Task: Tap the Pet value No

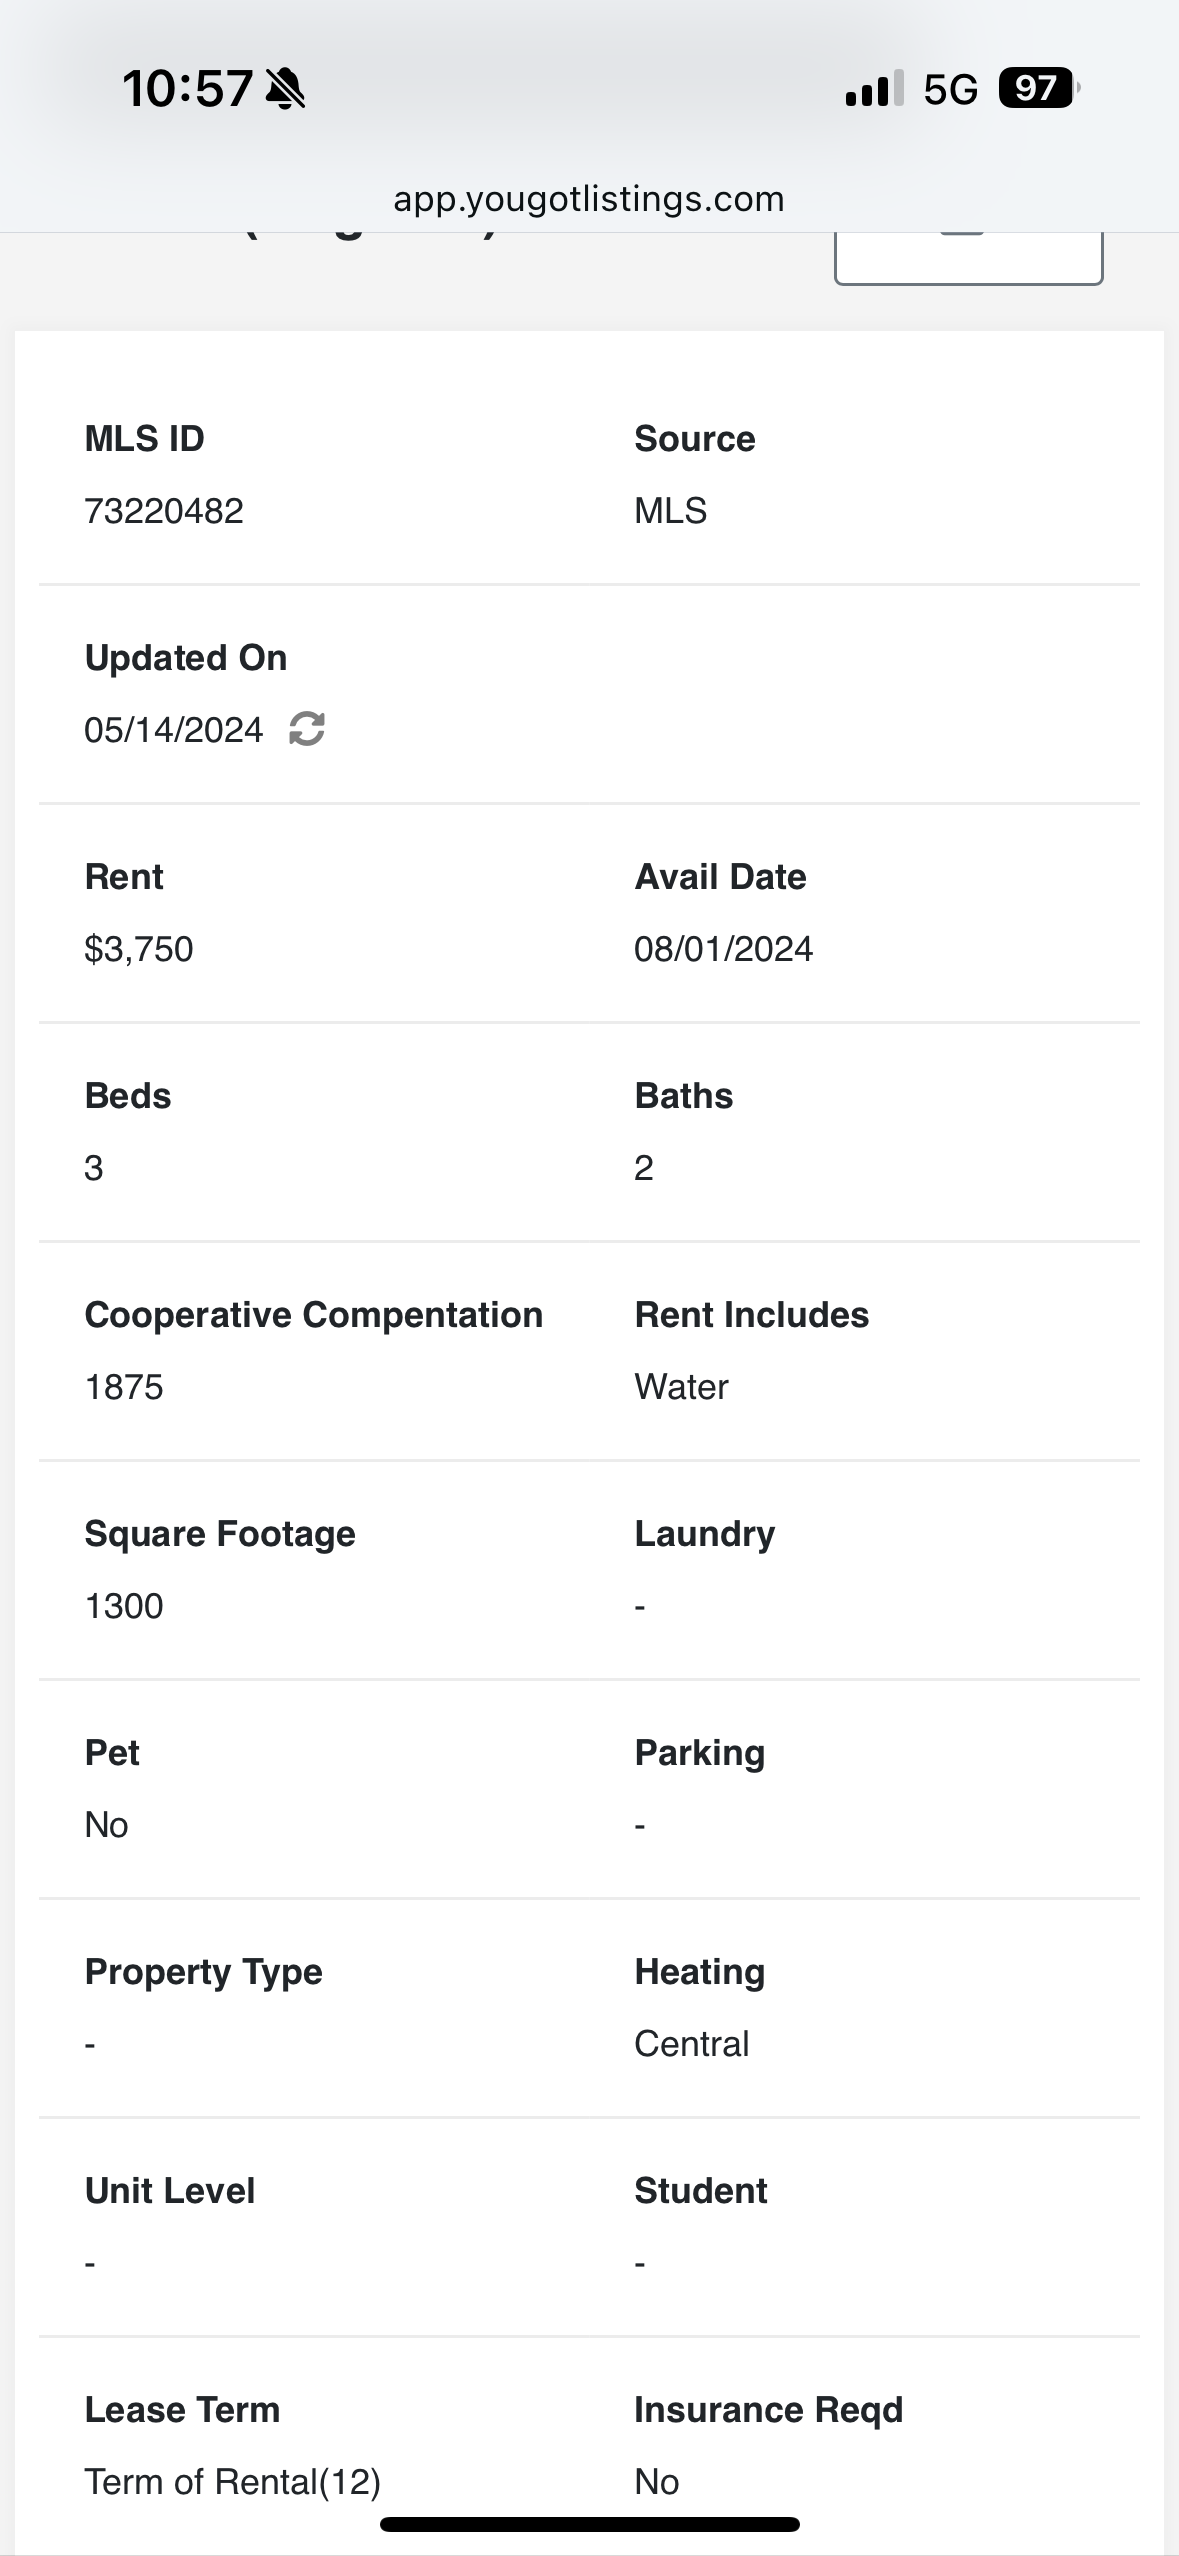Action: pos(107,1825)
